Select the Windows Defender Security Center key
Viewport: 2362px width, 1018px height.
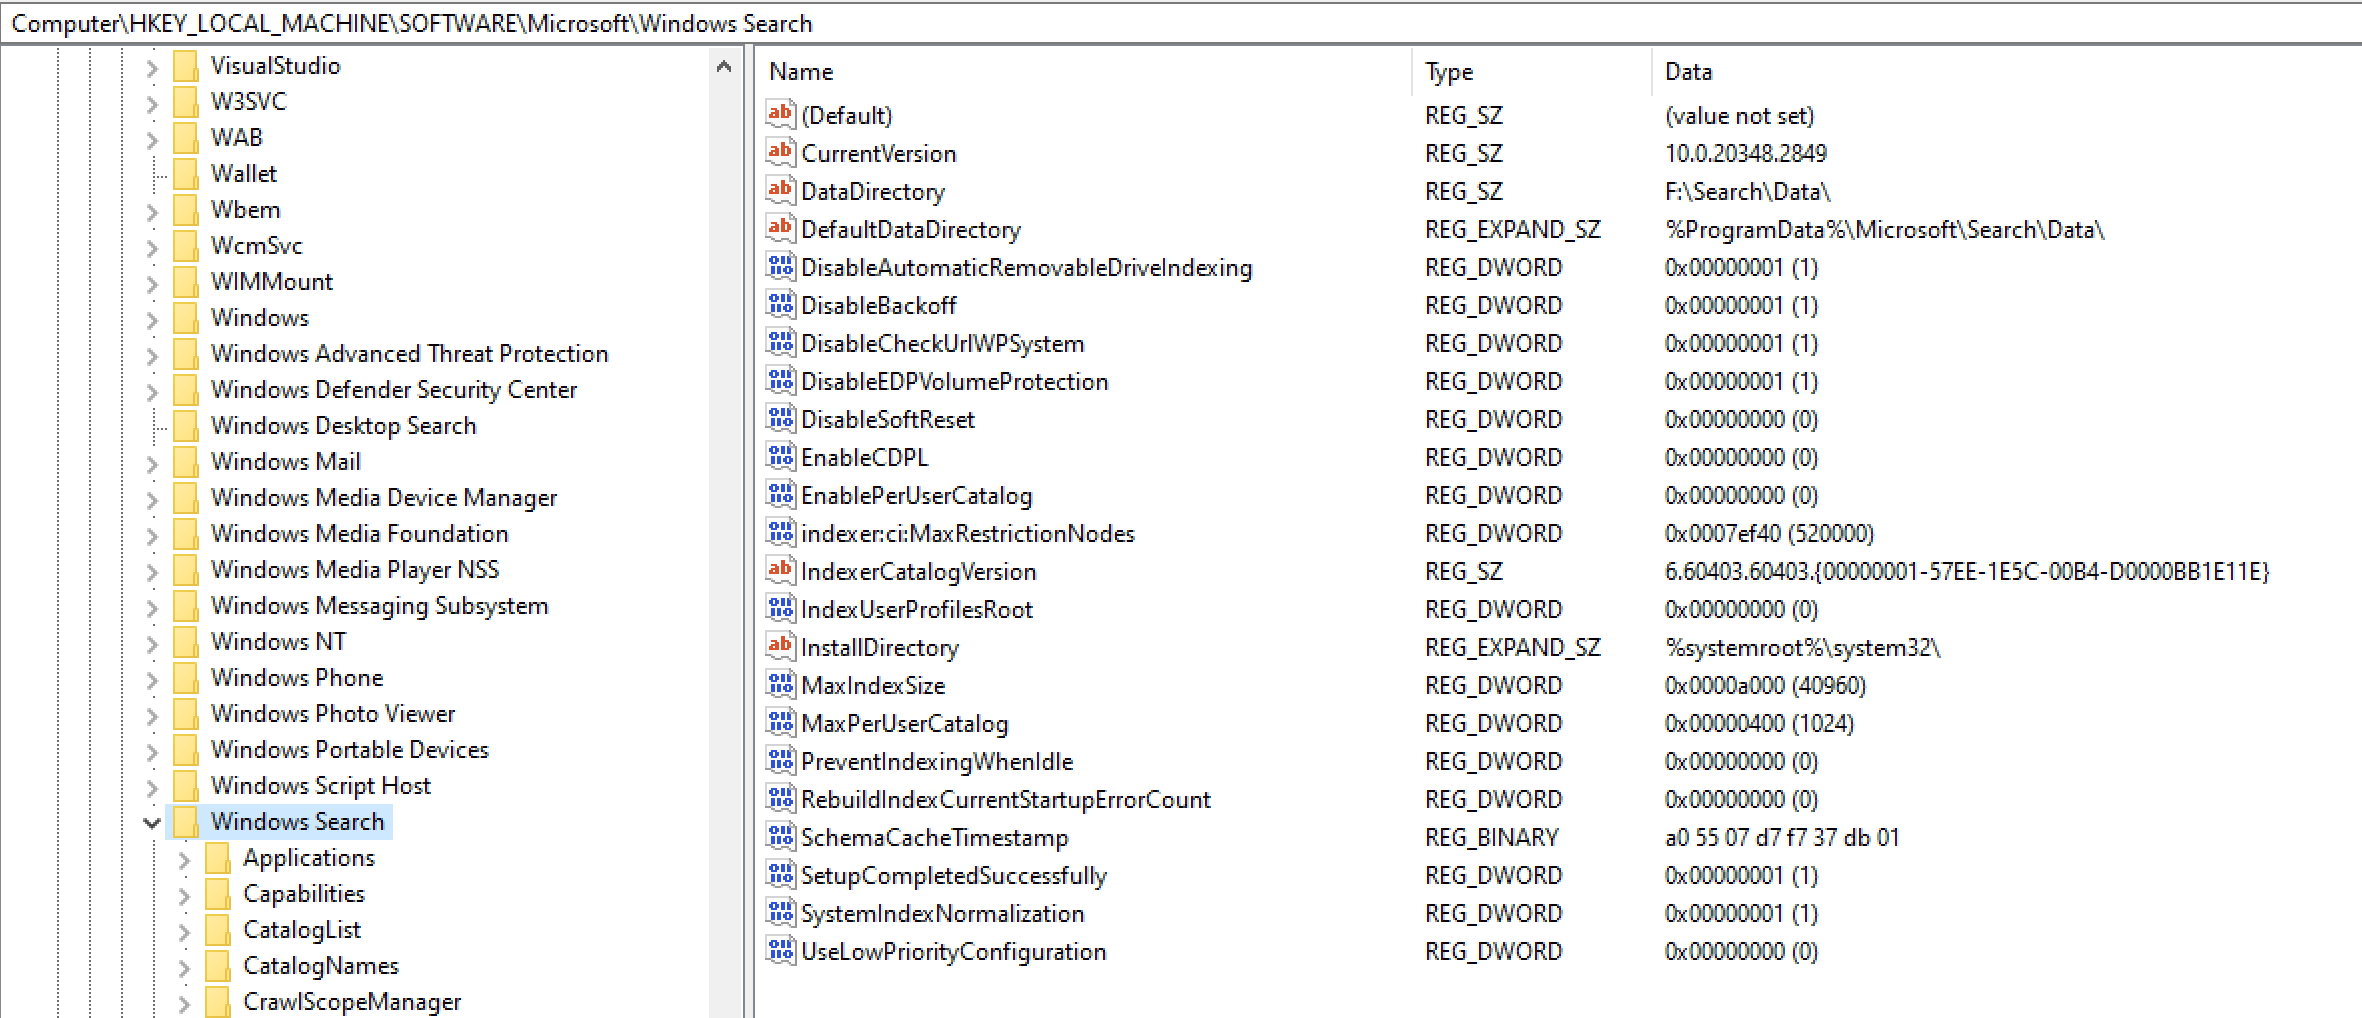tap(394, 389)
